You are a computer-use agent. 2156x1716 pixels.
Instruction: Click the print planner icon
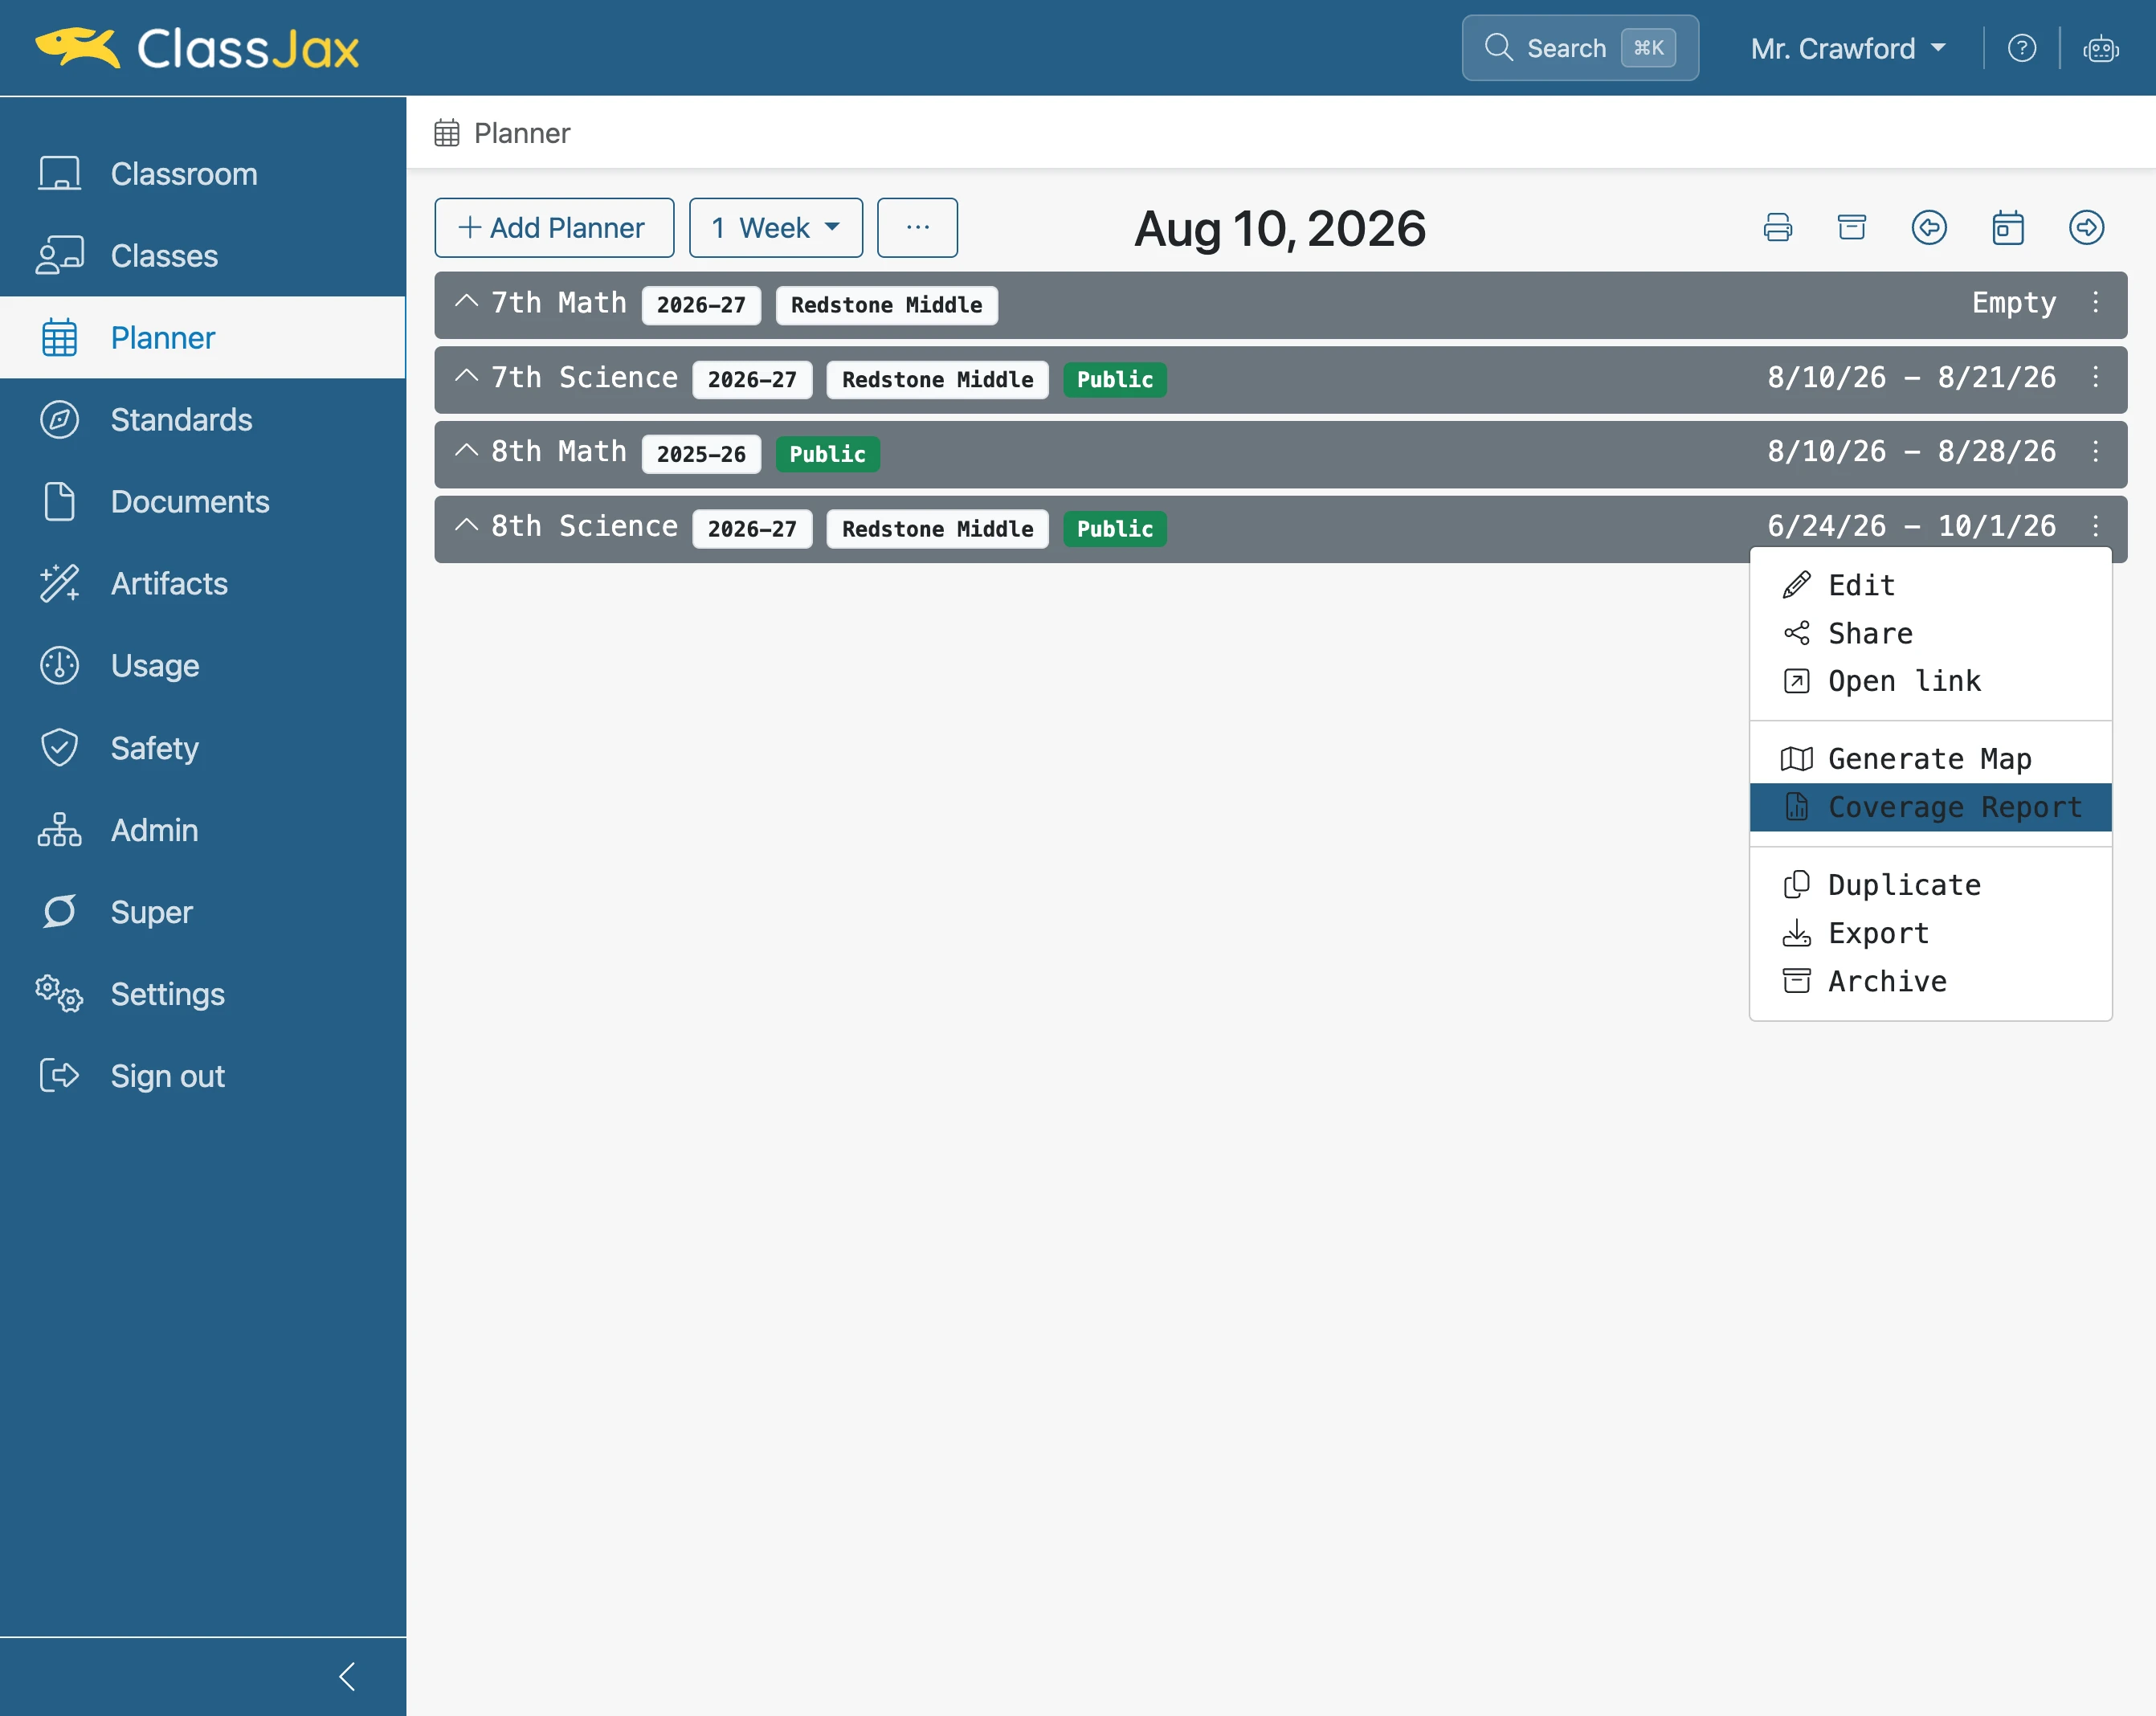(1778, 228)
